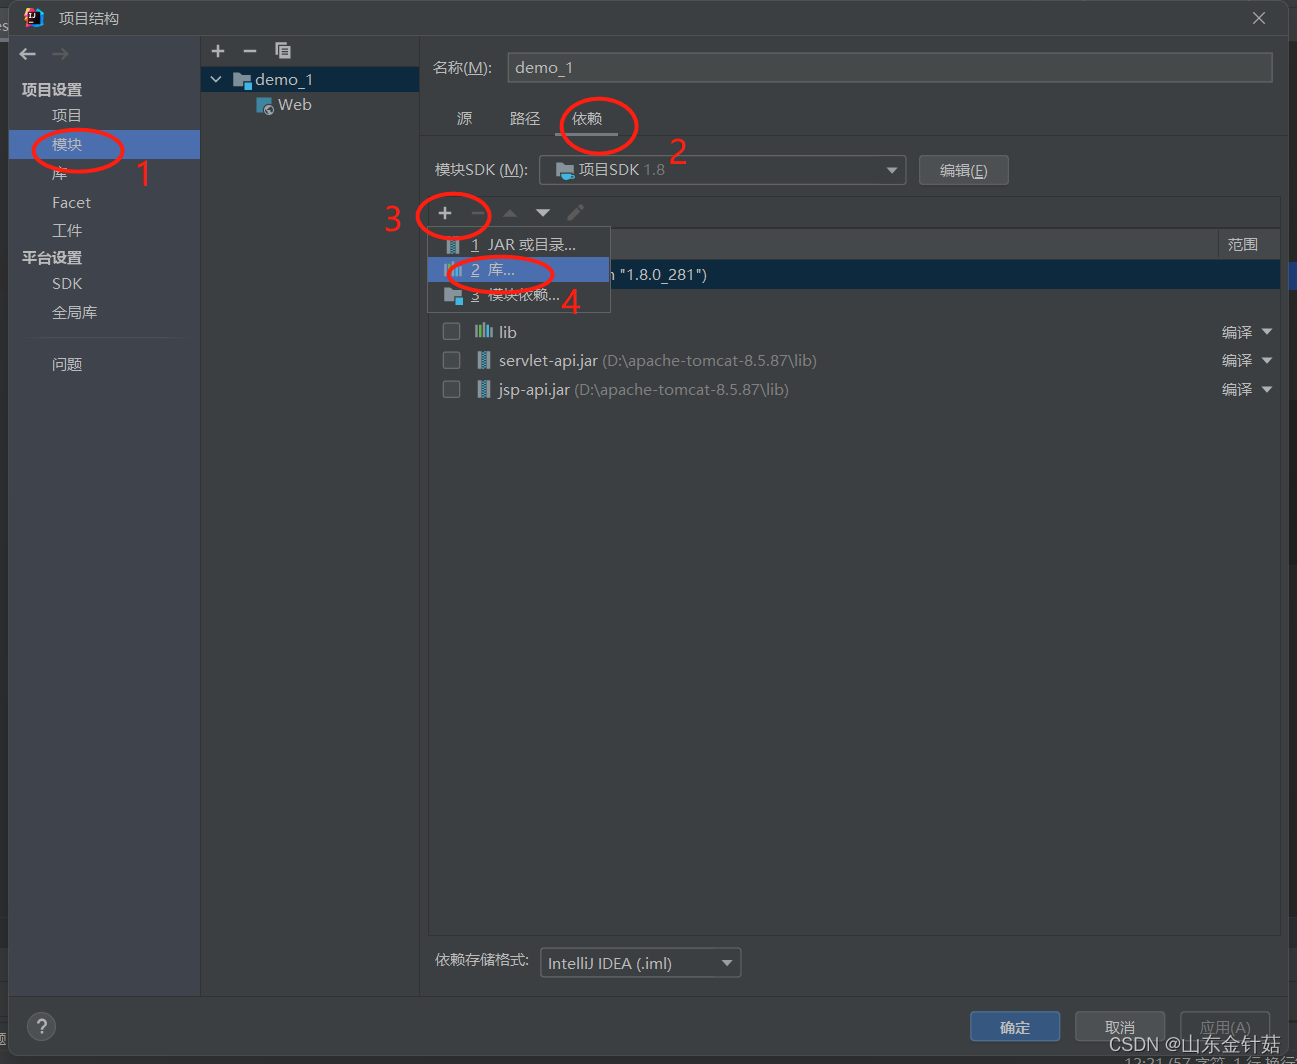The width and height of the screenshot is (1297, 1064).
Task: Click the Web facet icon
Action: coord(265,105)
